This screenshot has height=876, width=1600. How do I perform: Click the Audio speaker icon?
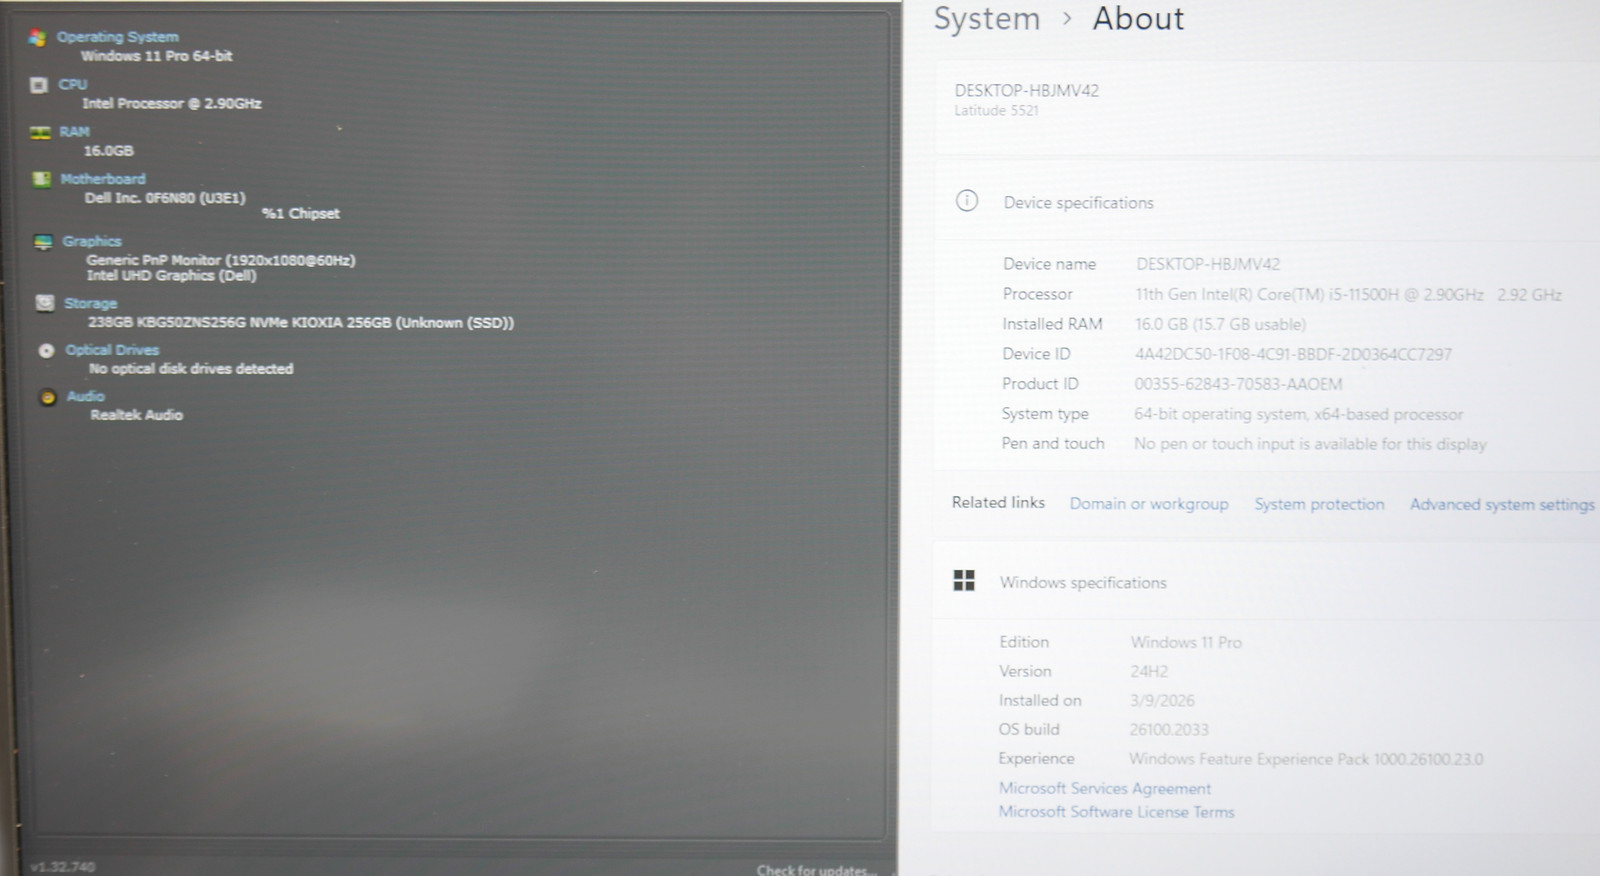47,397
